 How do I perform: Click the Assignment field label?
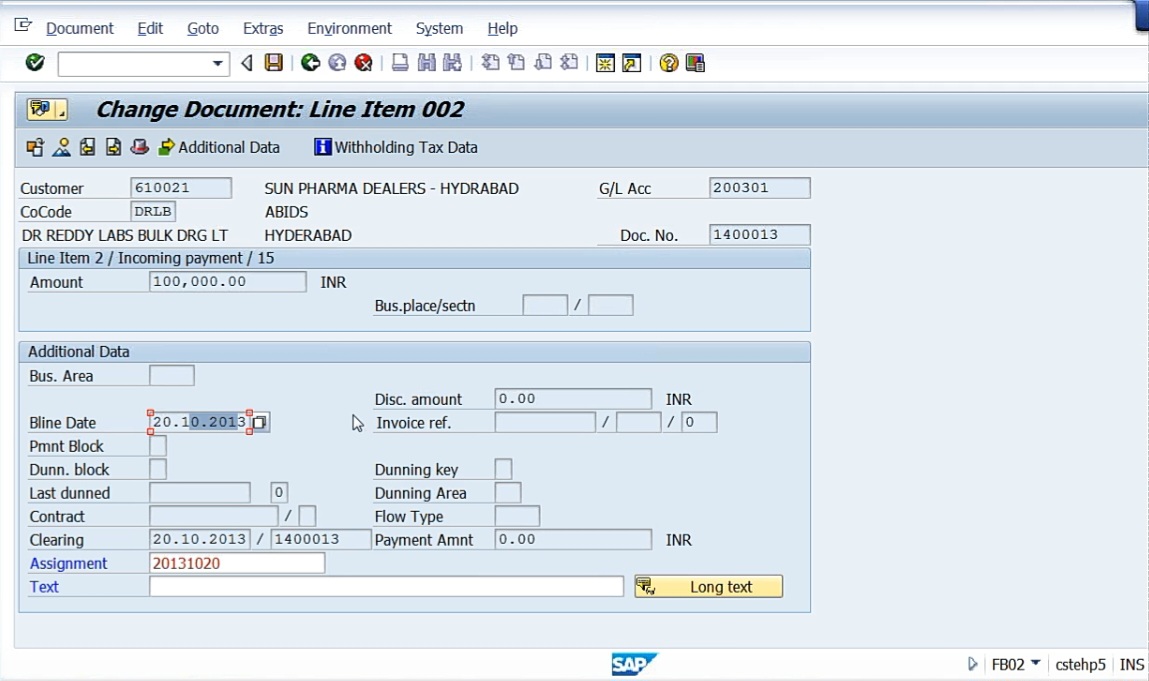[x=68, y=563]
